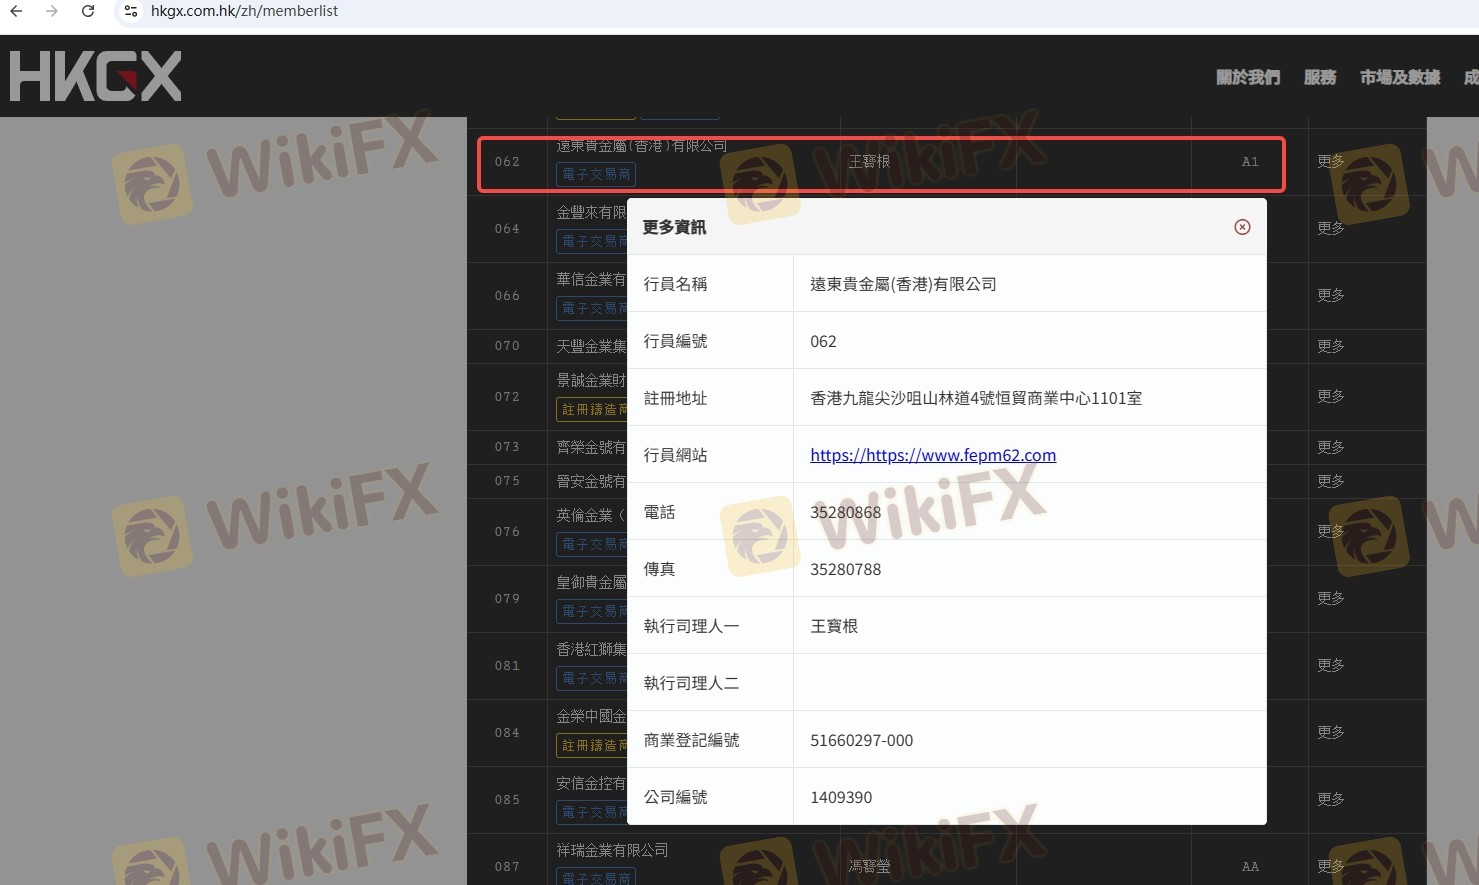This screenshot has width=1479, height=885.
Task: Click the browser forward arrow
Action: (52, 11)
